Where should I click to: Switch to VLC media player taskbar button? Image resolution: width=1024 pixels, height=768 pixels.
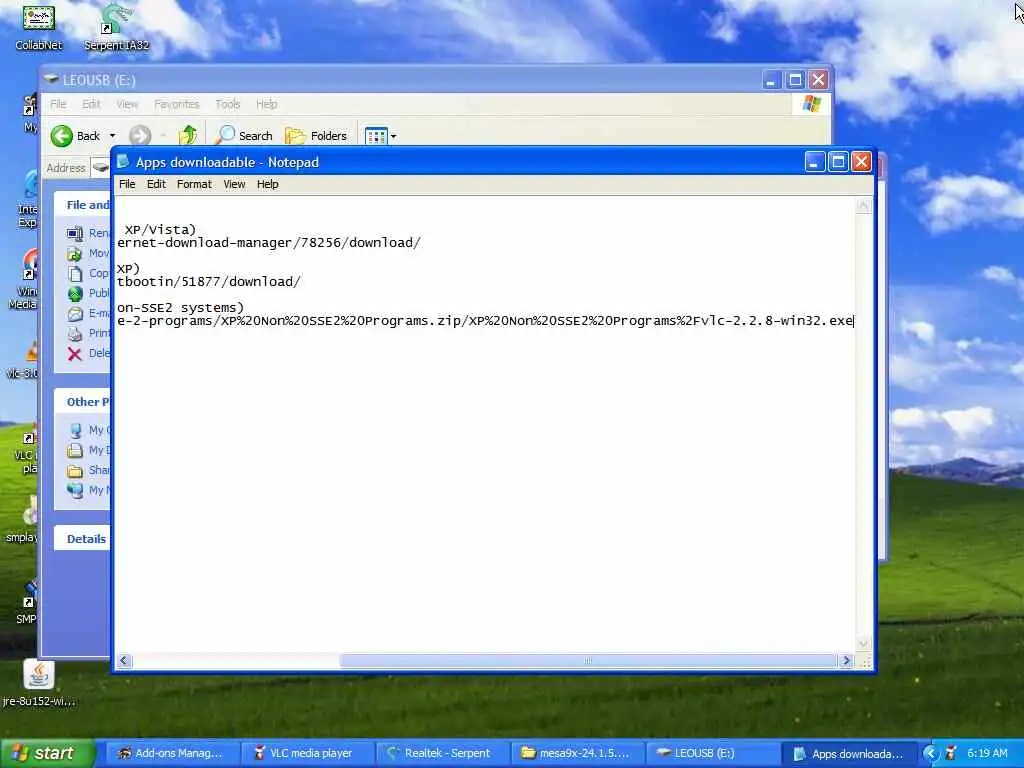click(307, 753)
